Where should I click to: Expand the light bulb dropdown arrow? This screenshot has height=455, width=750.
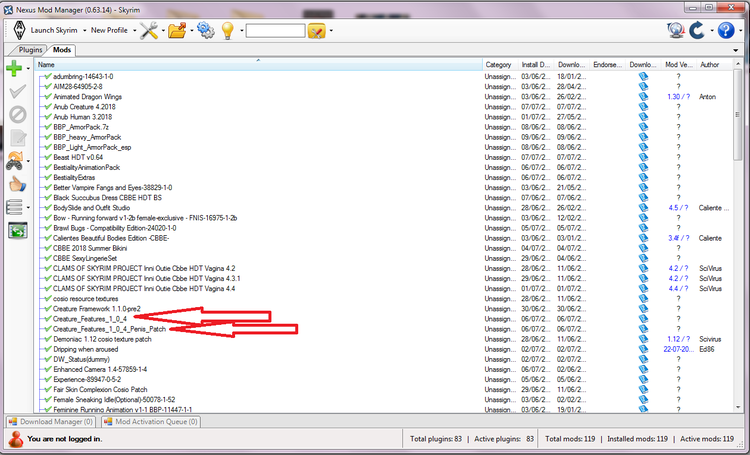pyautogui.click(x=242, y=31)
